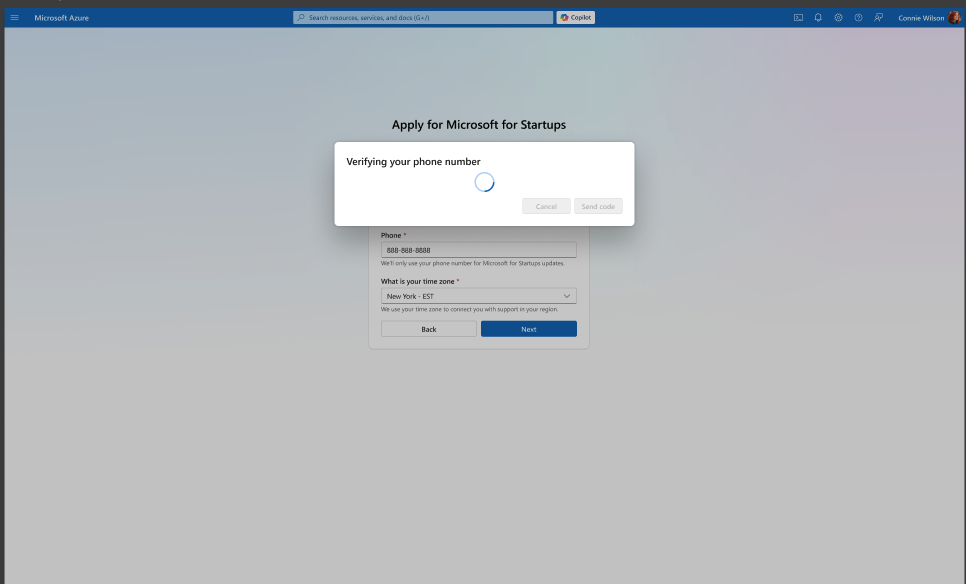
Task: Click the Connie Wilson account name
Action: [921, 18]
